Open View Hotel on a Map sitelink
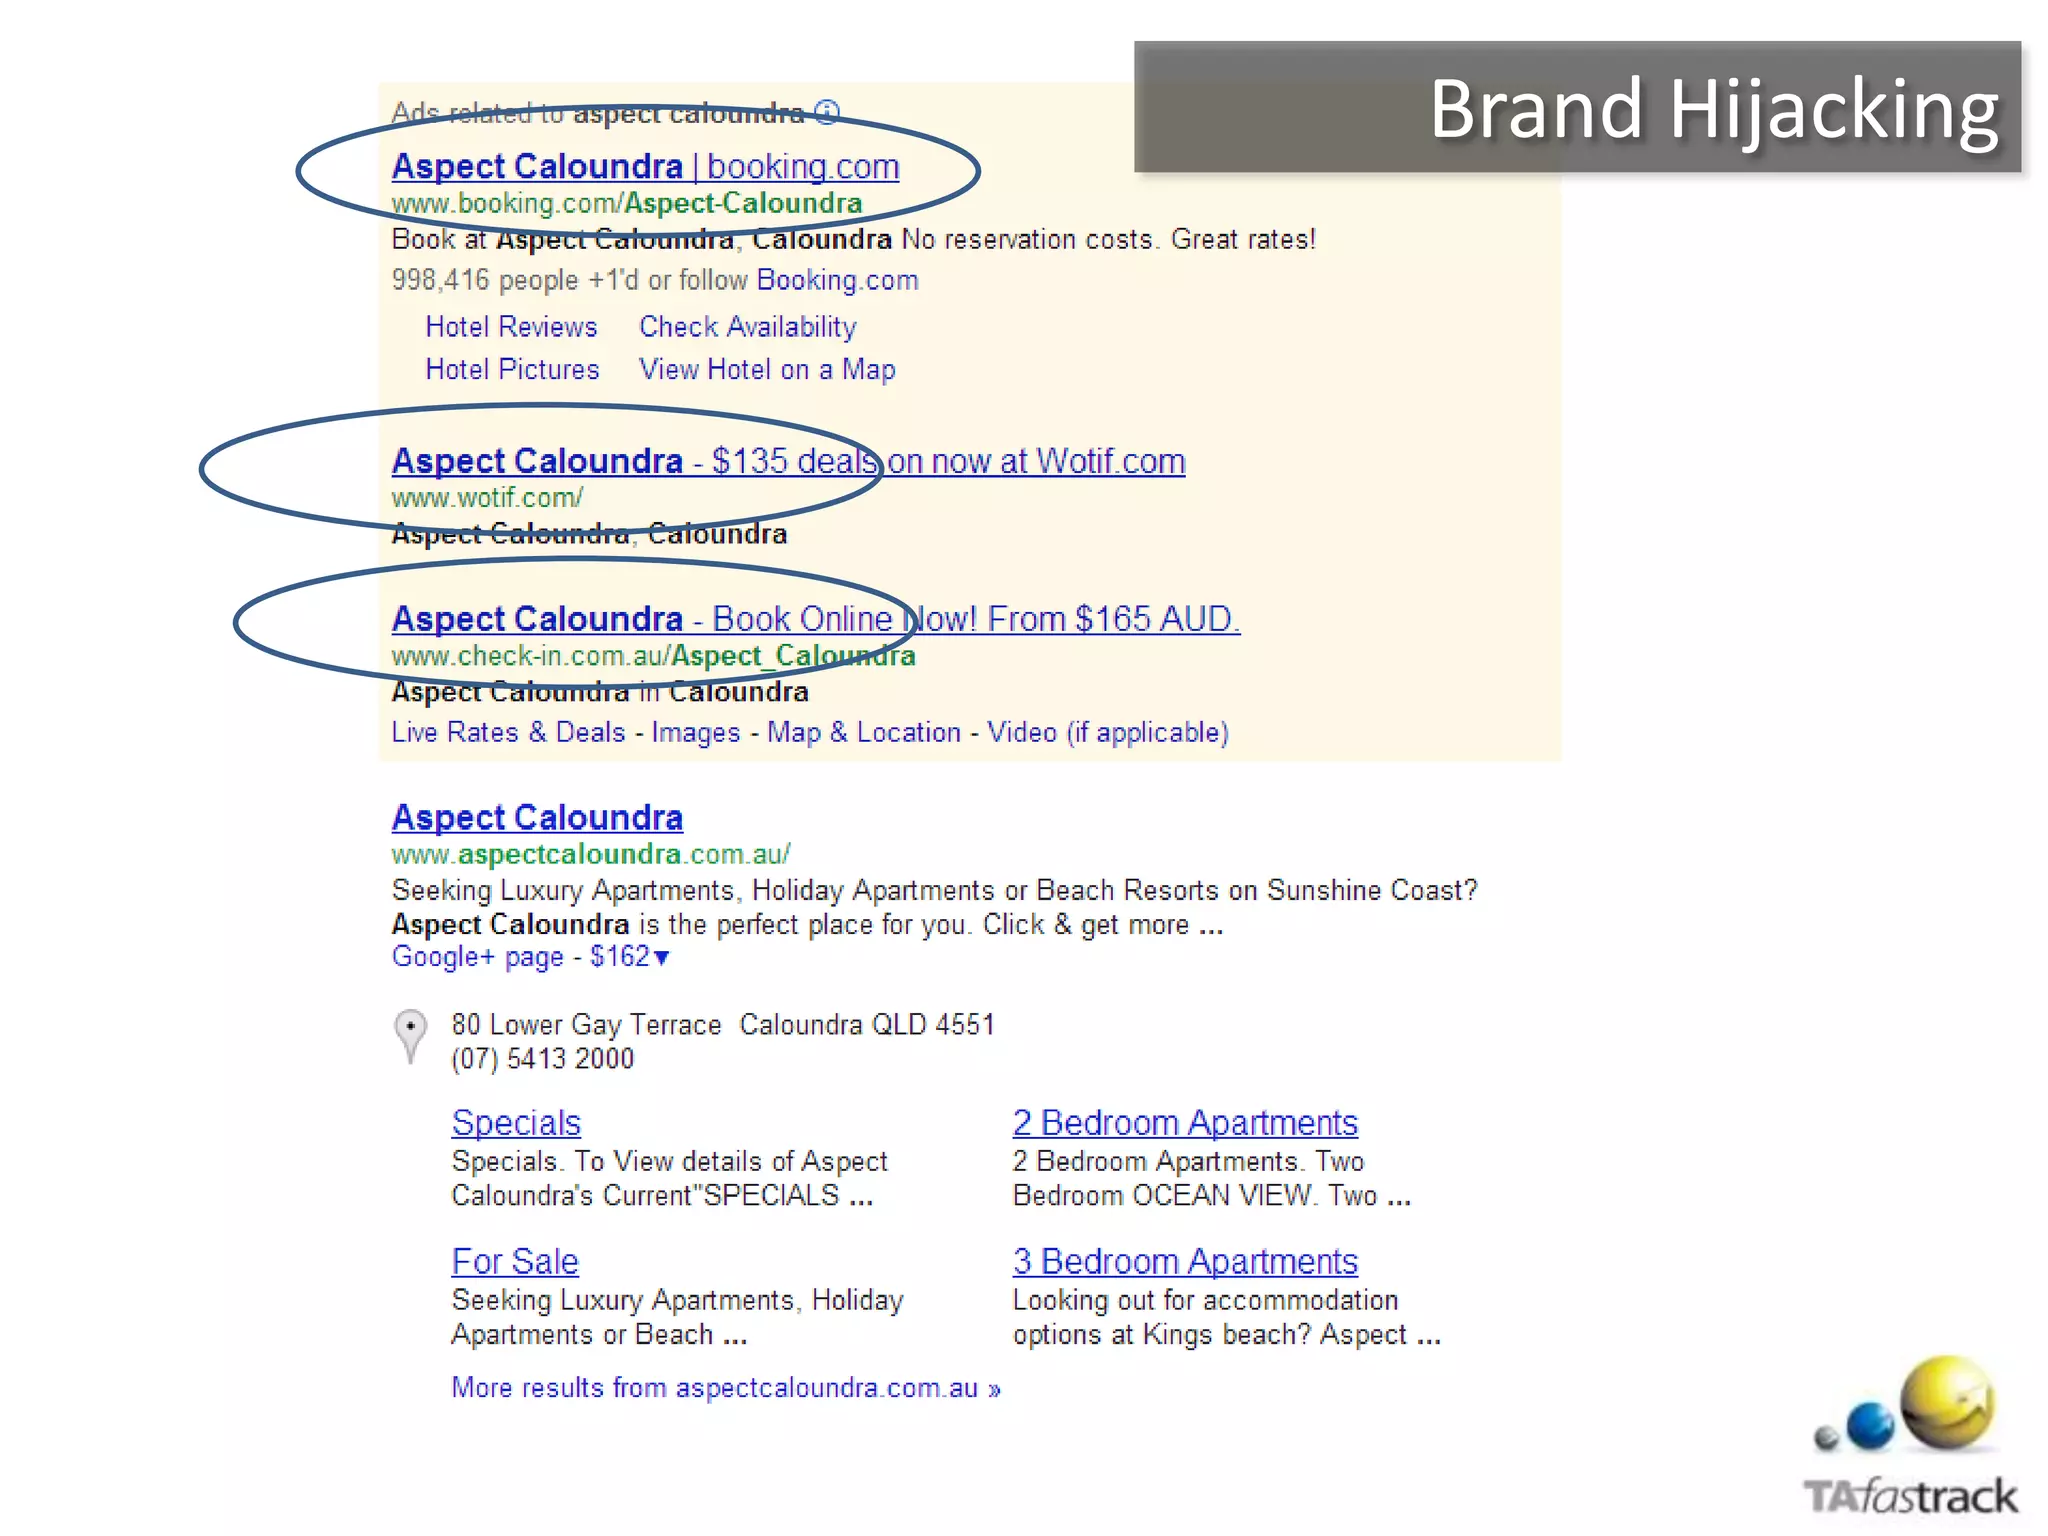Image resolution: width=2048 pixels, height=1536 pixels. [767, 370]
